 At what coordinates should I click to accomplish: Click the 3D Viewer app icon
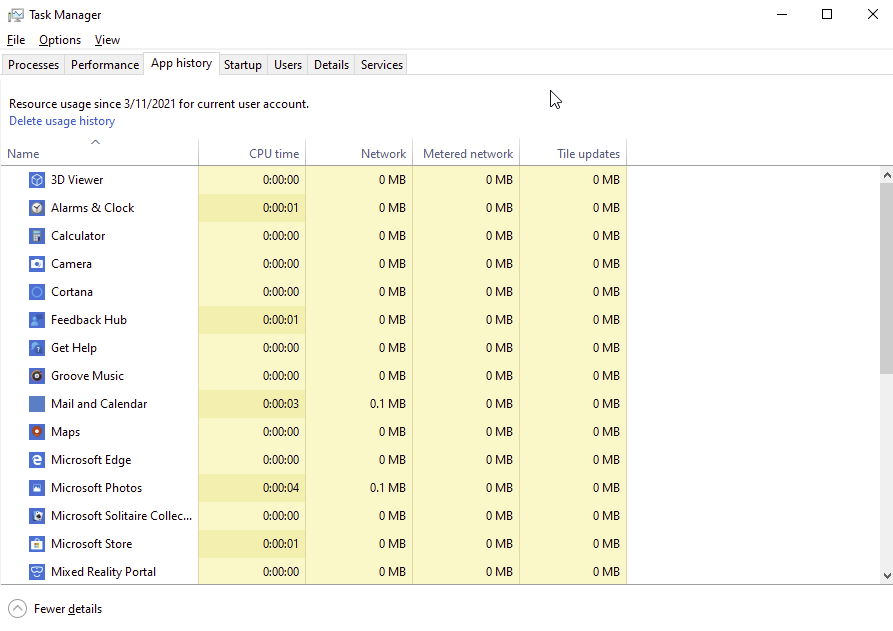37,180
